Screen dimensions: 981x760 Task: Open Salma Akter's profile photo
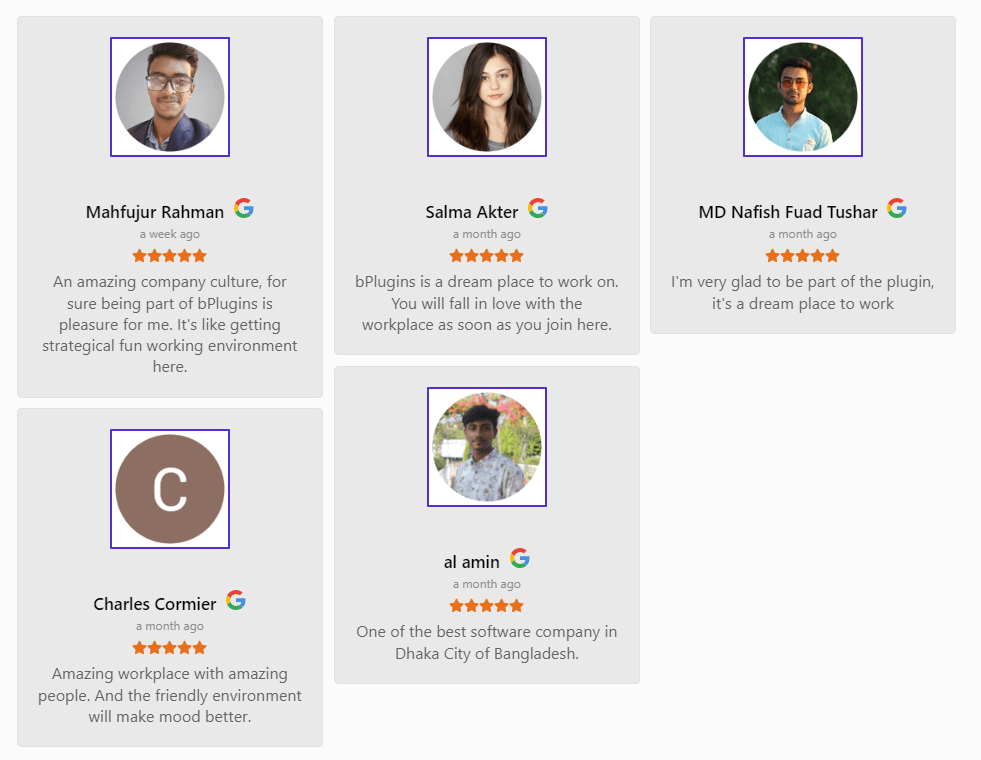[x=487, y=97]
